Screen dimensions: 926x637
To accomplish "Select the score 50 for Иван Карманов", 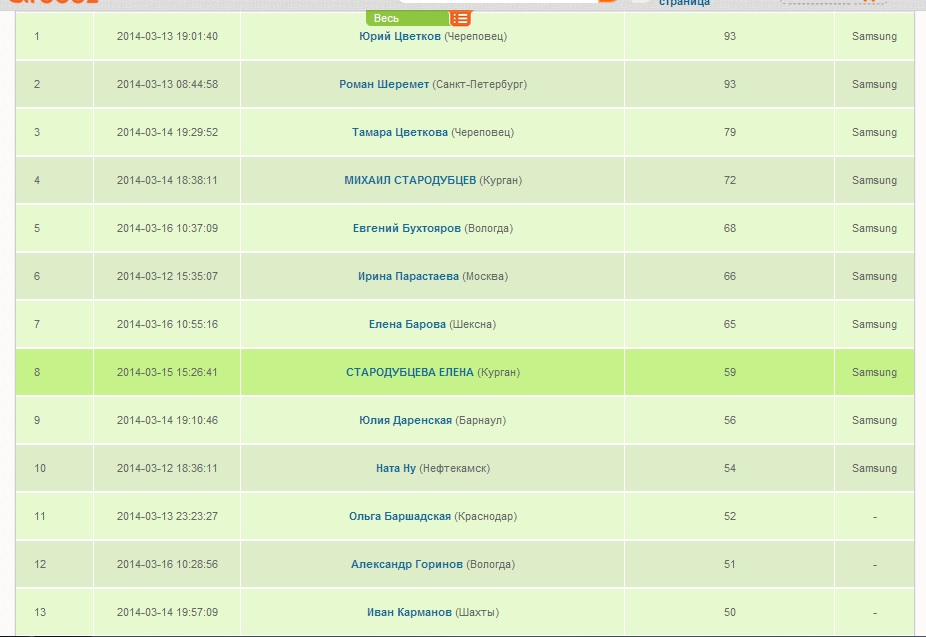I will point(730,612).
